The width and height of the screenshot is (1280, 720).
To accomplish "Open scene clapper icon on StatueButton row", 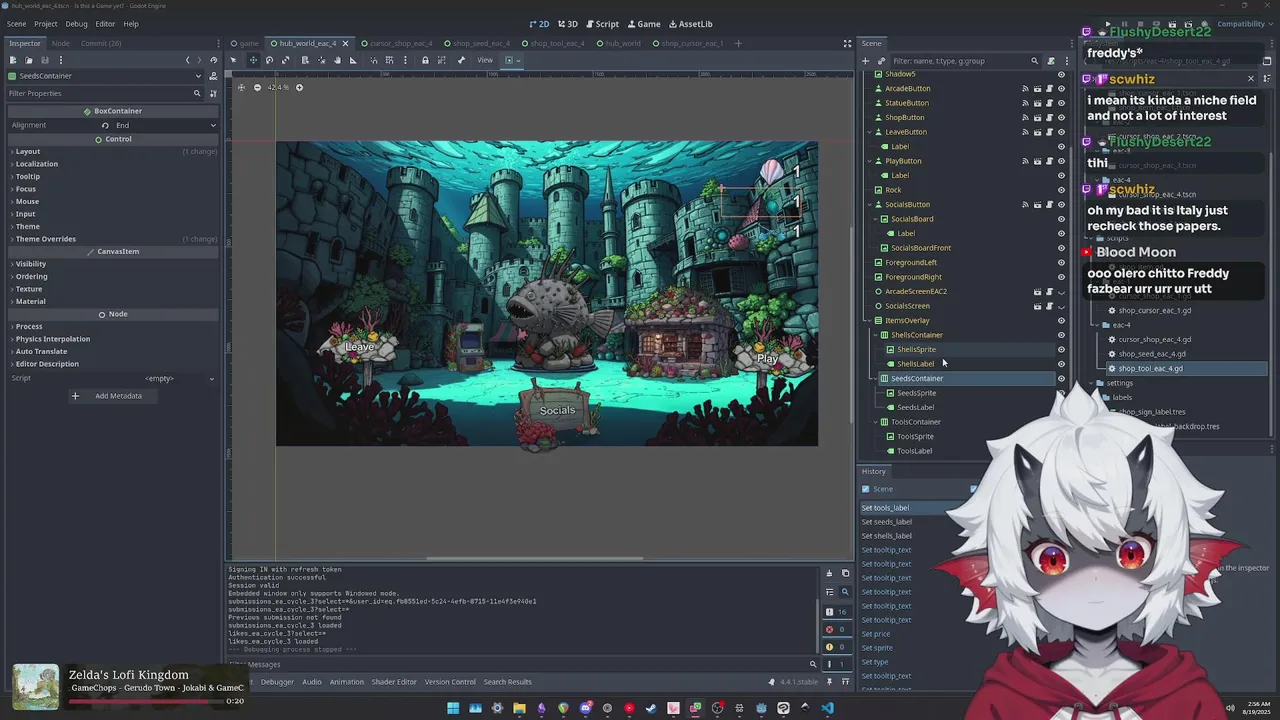I will click(x=1037, y=103).
